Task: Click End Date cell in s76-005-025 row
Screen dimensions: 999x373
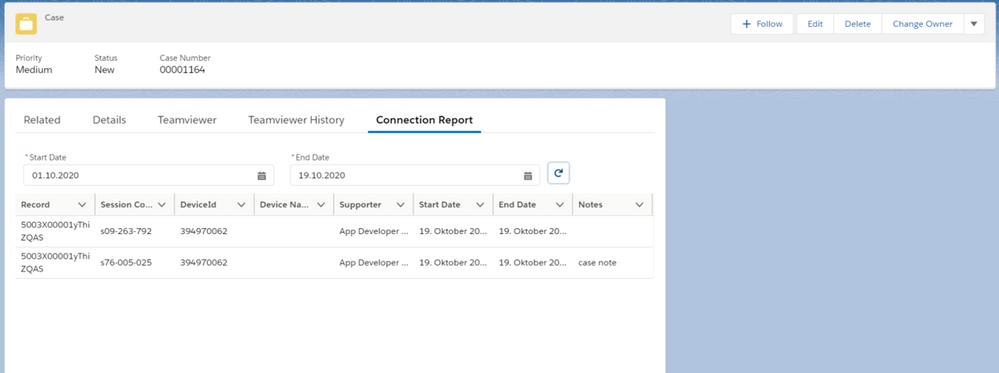Action: (533, 262)
